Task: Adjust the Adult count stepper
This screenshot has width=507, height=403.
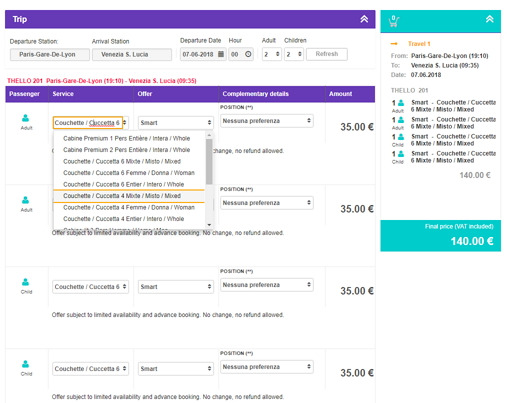Action: [272, 54]
